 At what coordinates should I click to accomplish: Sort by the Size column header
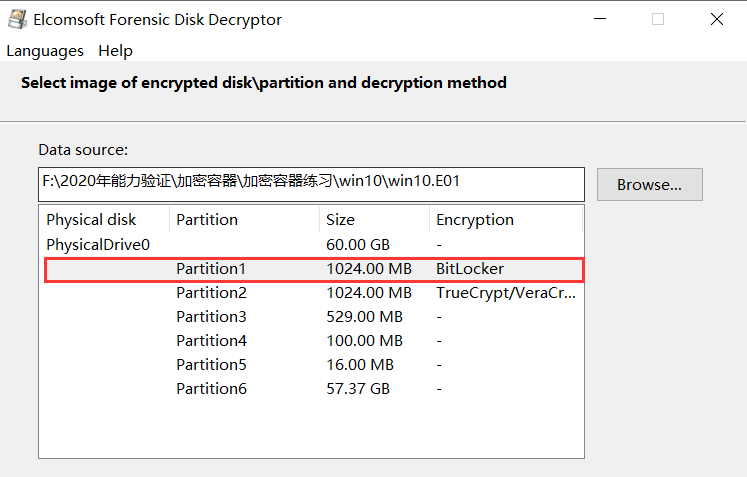pyautogui.click(x=341, y=220)
